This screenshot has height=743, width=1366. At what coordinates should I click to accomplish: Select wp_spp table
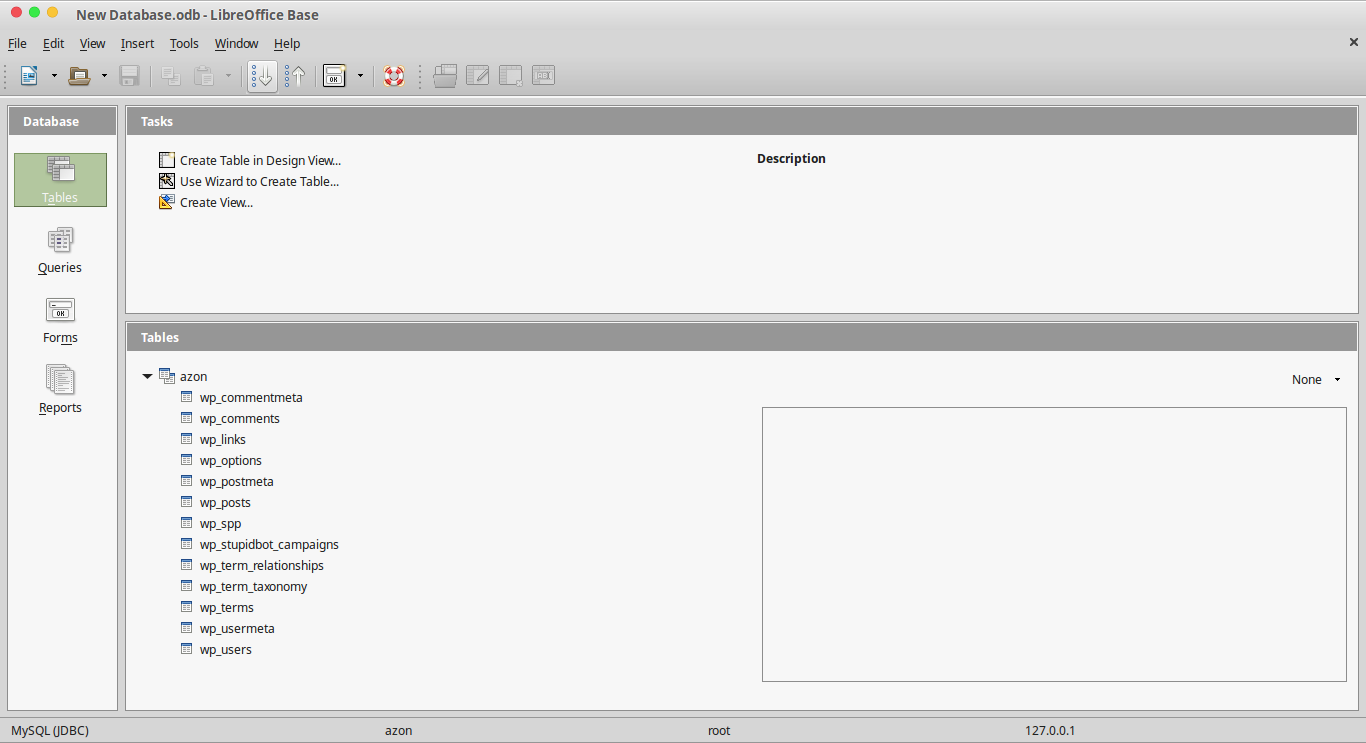point(220,524)
